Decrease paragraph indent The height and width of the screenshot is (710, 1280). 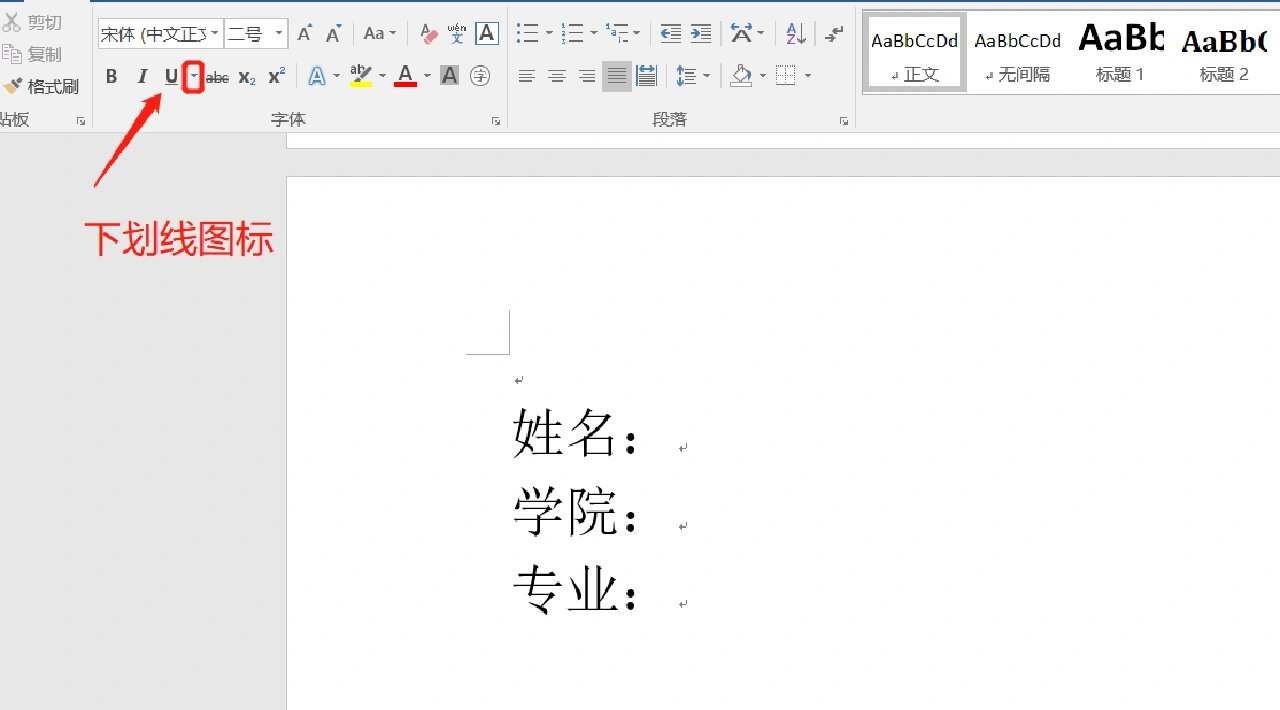[x=671, y=34]
